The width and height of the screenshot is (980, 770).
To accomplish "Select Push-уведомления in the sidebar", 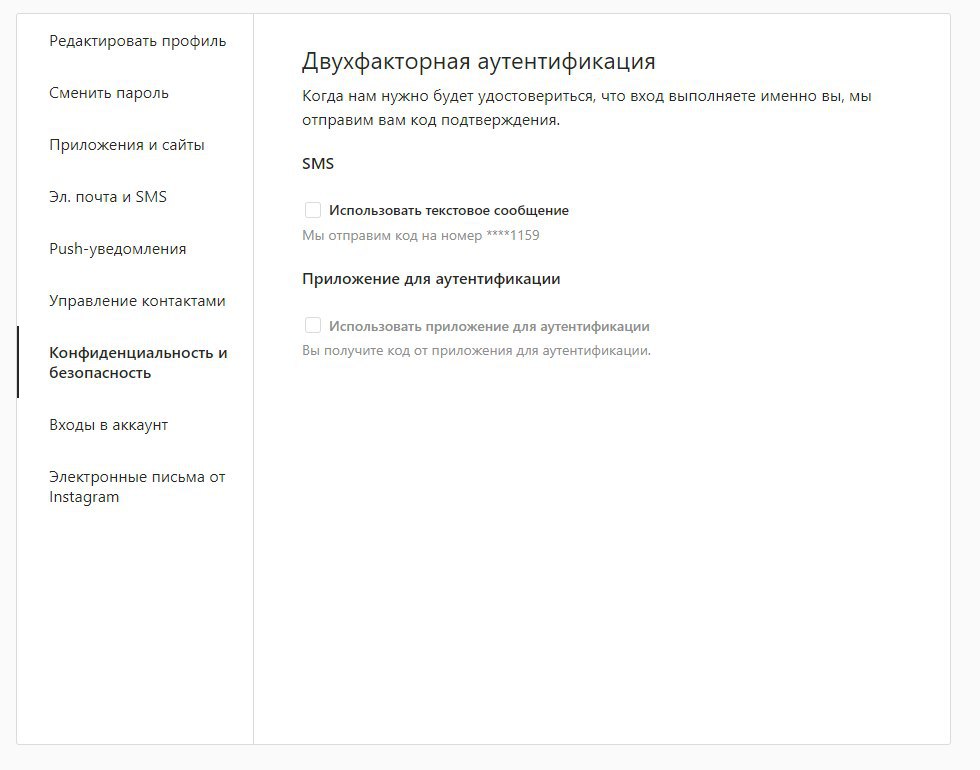I will [118, 249].
